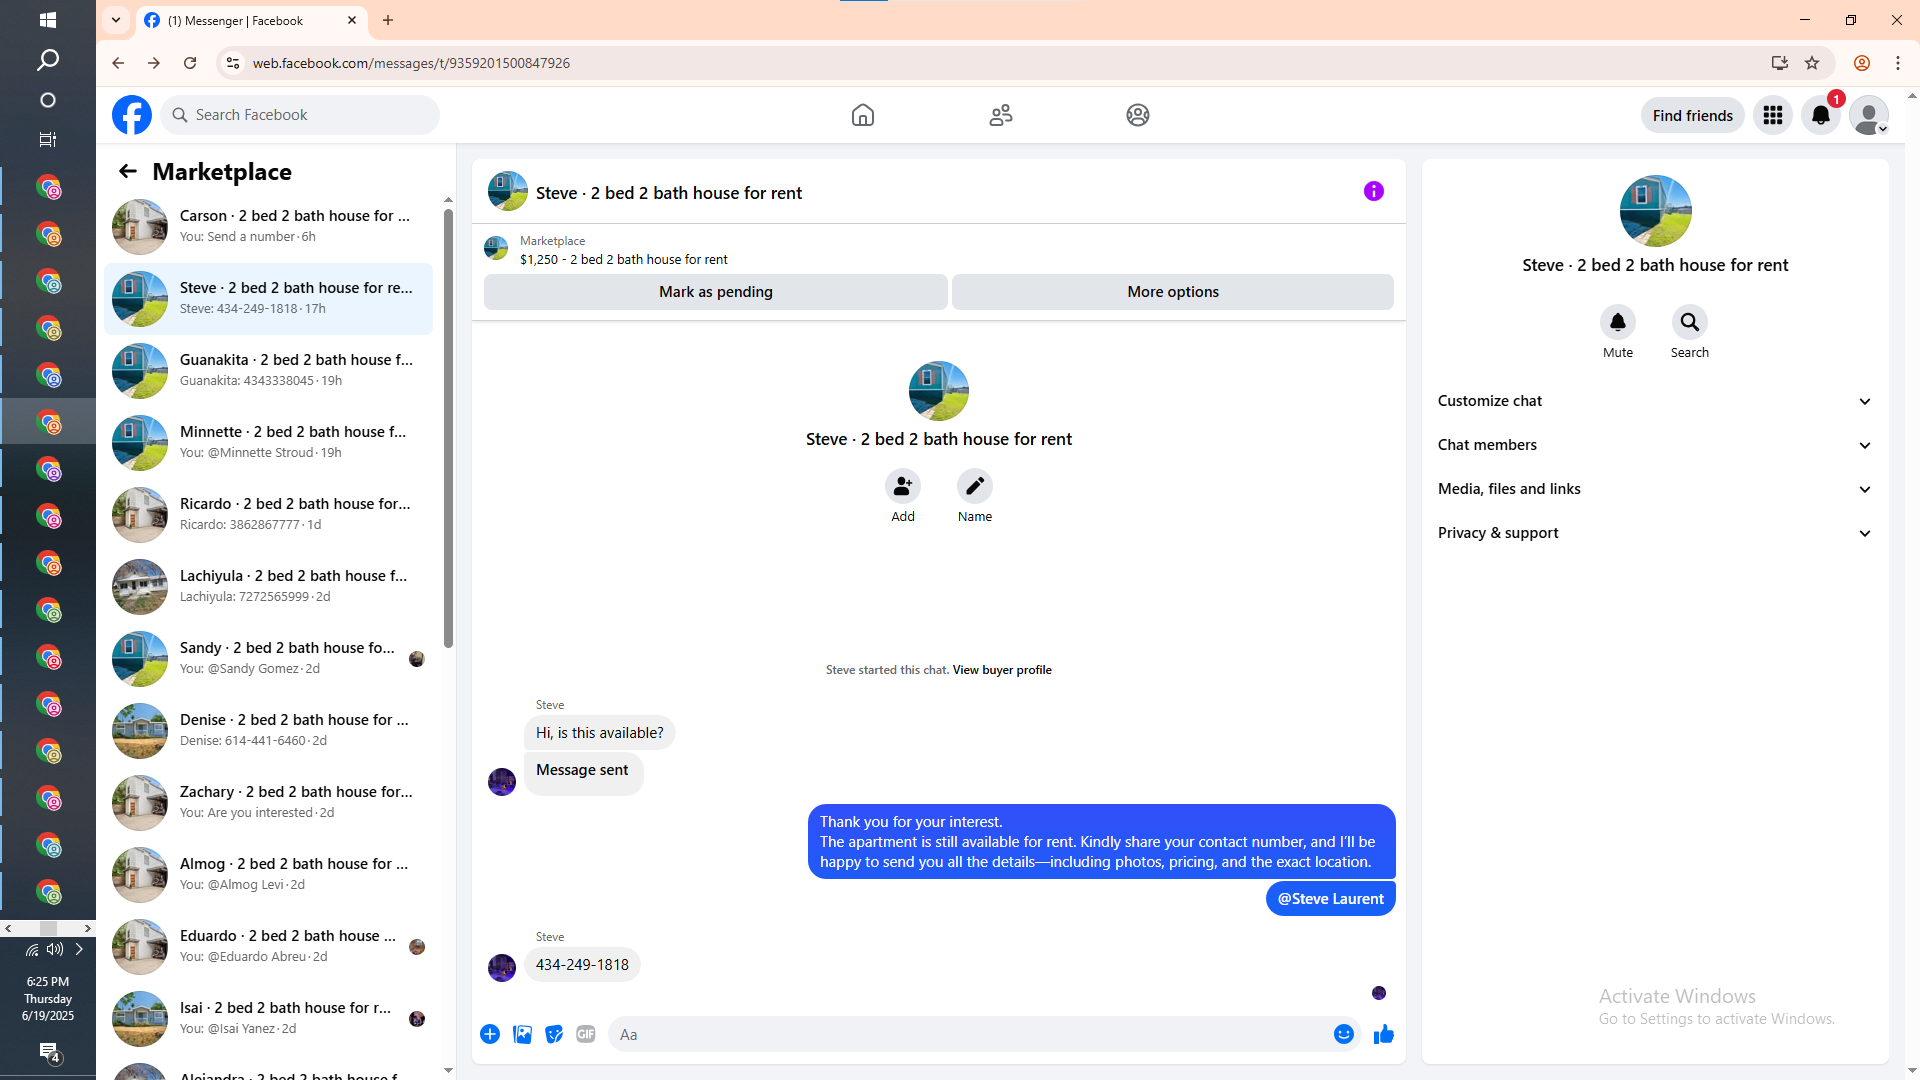Navigate back in the browser
Screen dimensions: 1920x1080
click(118, 63)
